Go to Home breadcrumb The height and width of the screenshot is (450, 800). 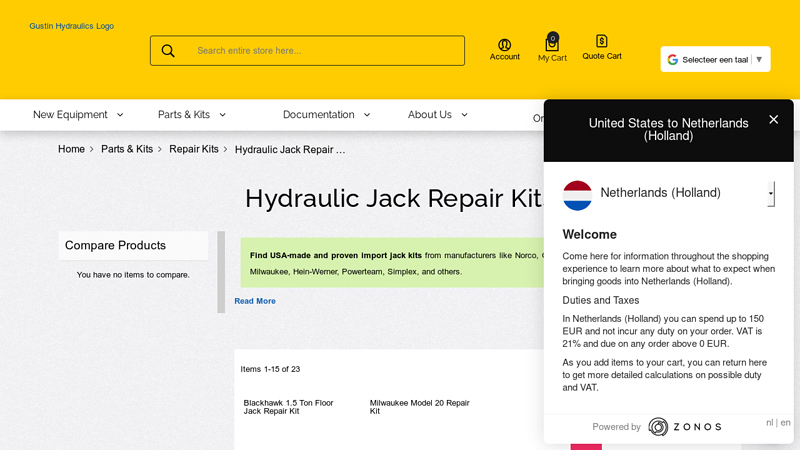(x=71, y=149)
